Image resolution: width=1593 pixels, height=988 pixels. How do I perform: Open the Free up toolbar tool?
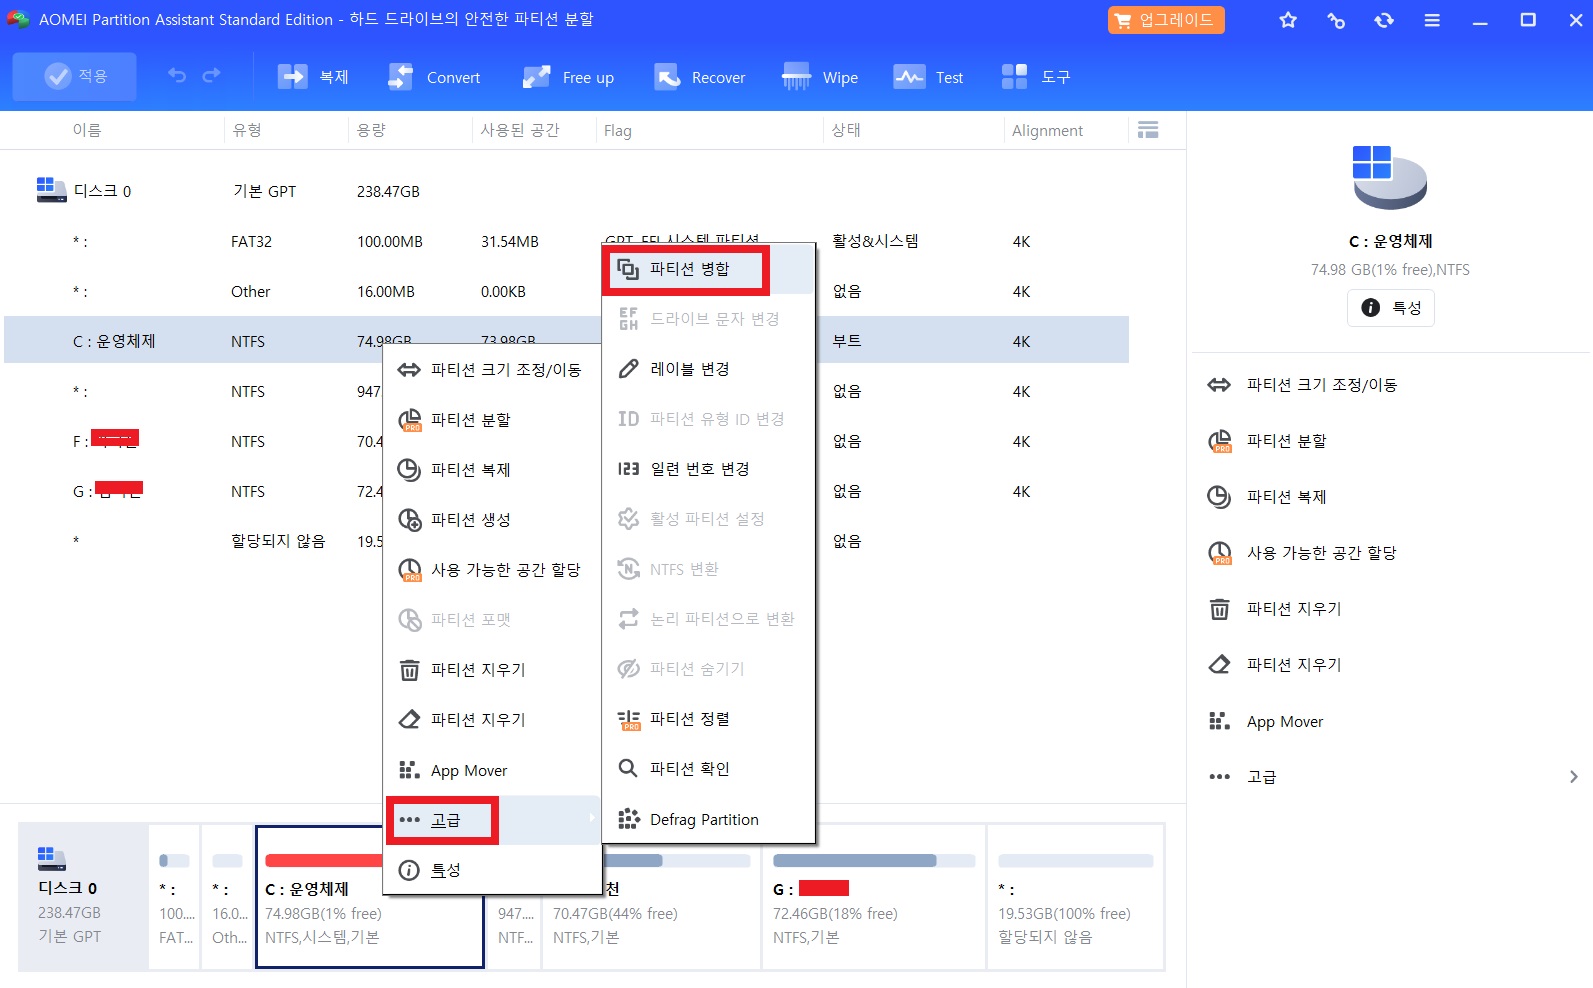568,77
